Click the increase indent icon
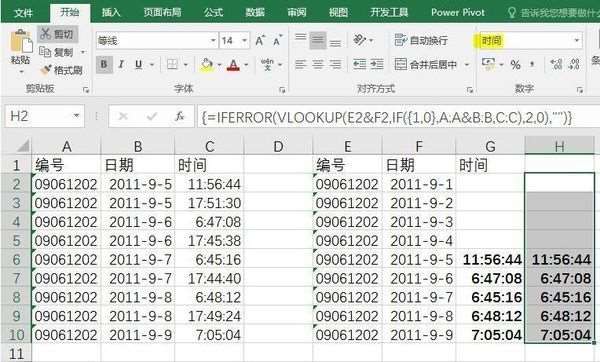Screen dimensions: 600x362 pyautogui.click(x=377, y=64)
